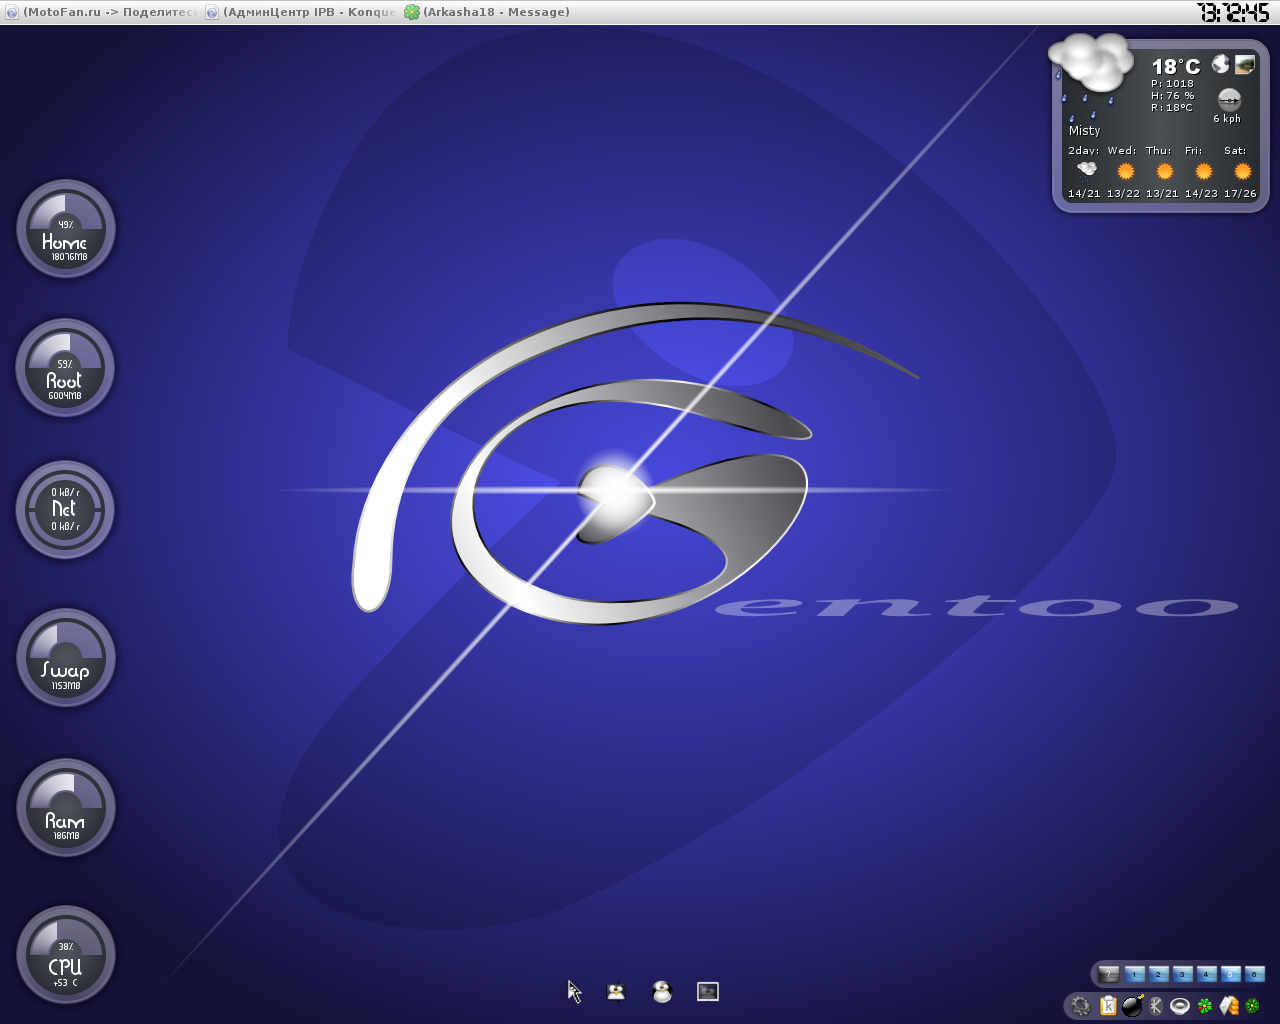The image size is (1280, 1024).
Task: Open the Klipper clipboard tray icon
Action: coord(1108,1006)
